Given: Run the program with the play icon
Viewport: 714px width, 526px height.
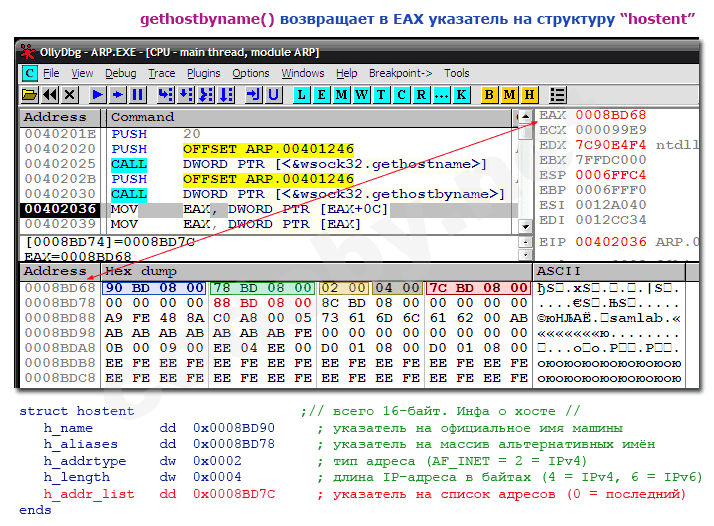Looking at the screenshot, I should click(x=97, y=94).
